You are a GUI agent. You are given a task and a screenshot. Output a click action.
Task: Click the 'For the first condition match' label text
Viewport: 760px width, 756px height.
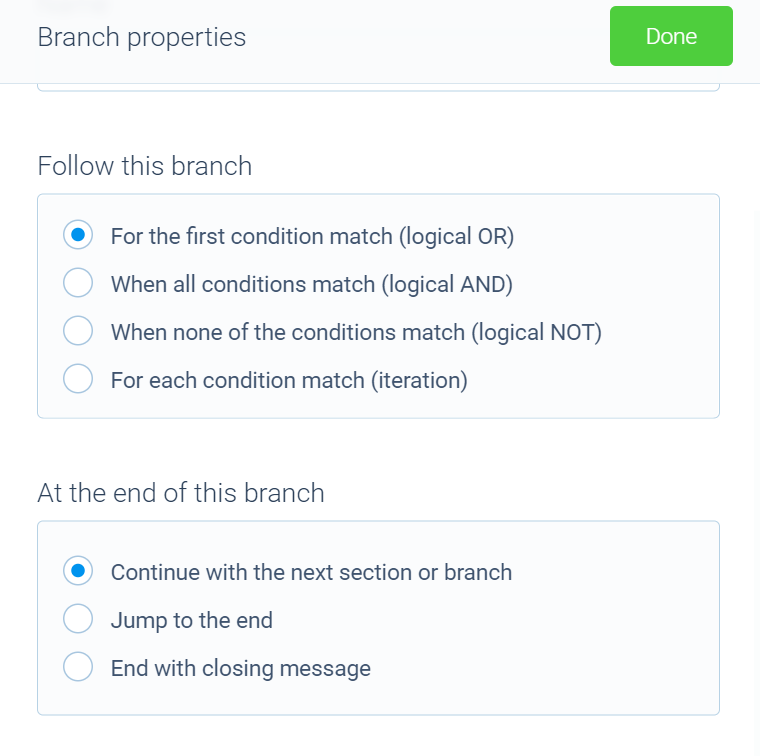pyautogui.click(x=252, y=236)
